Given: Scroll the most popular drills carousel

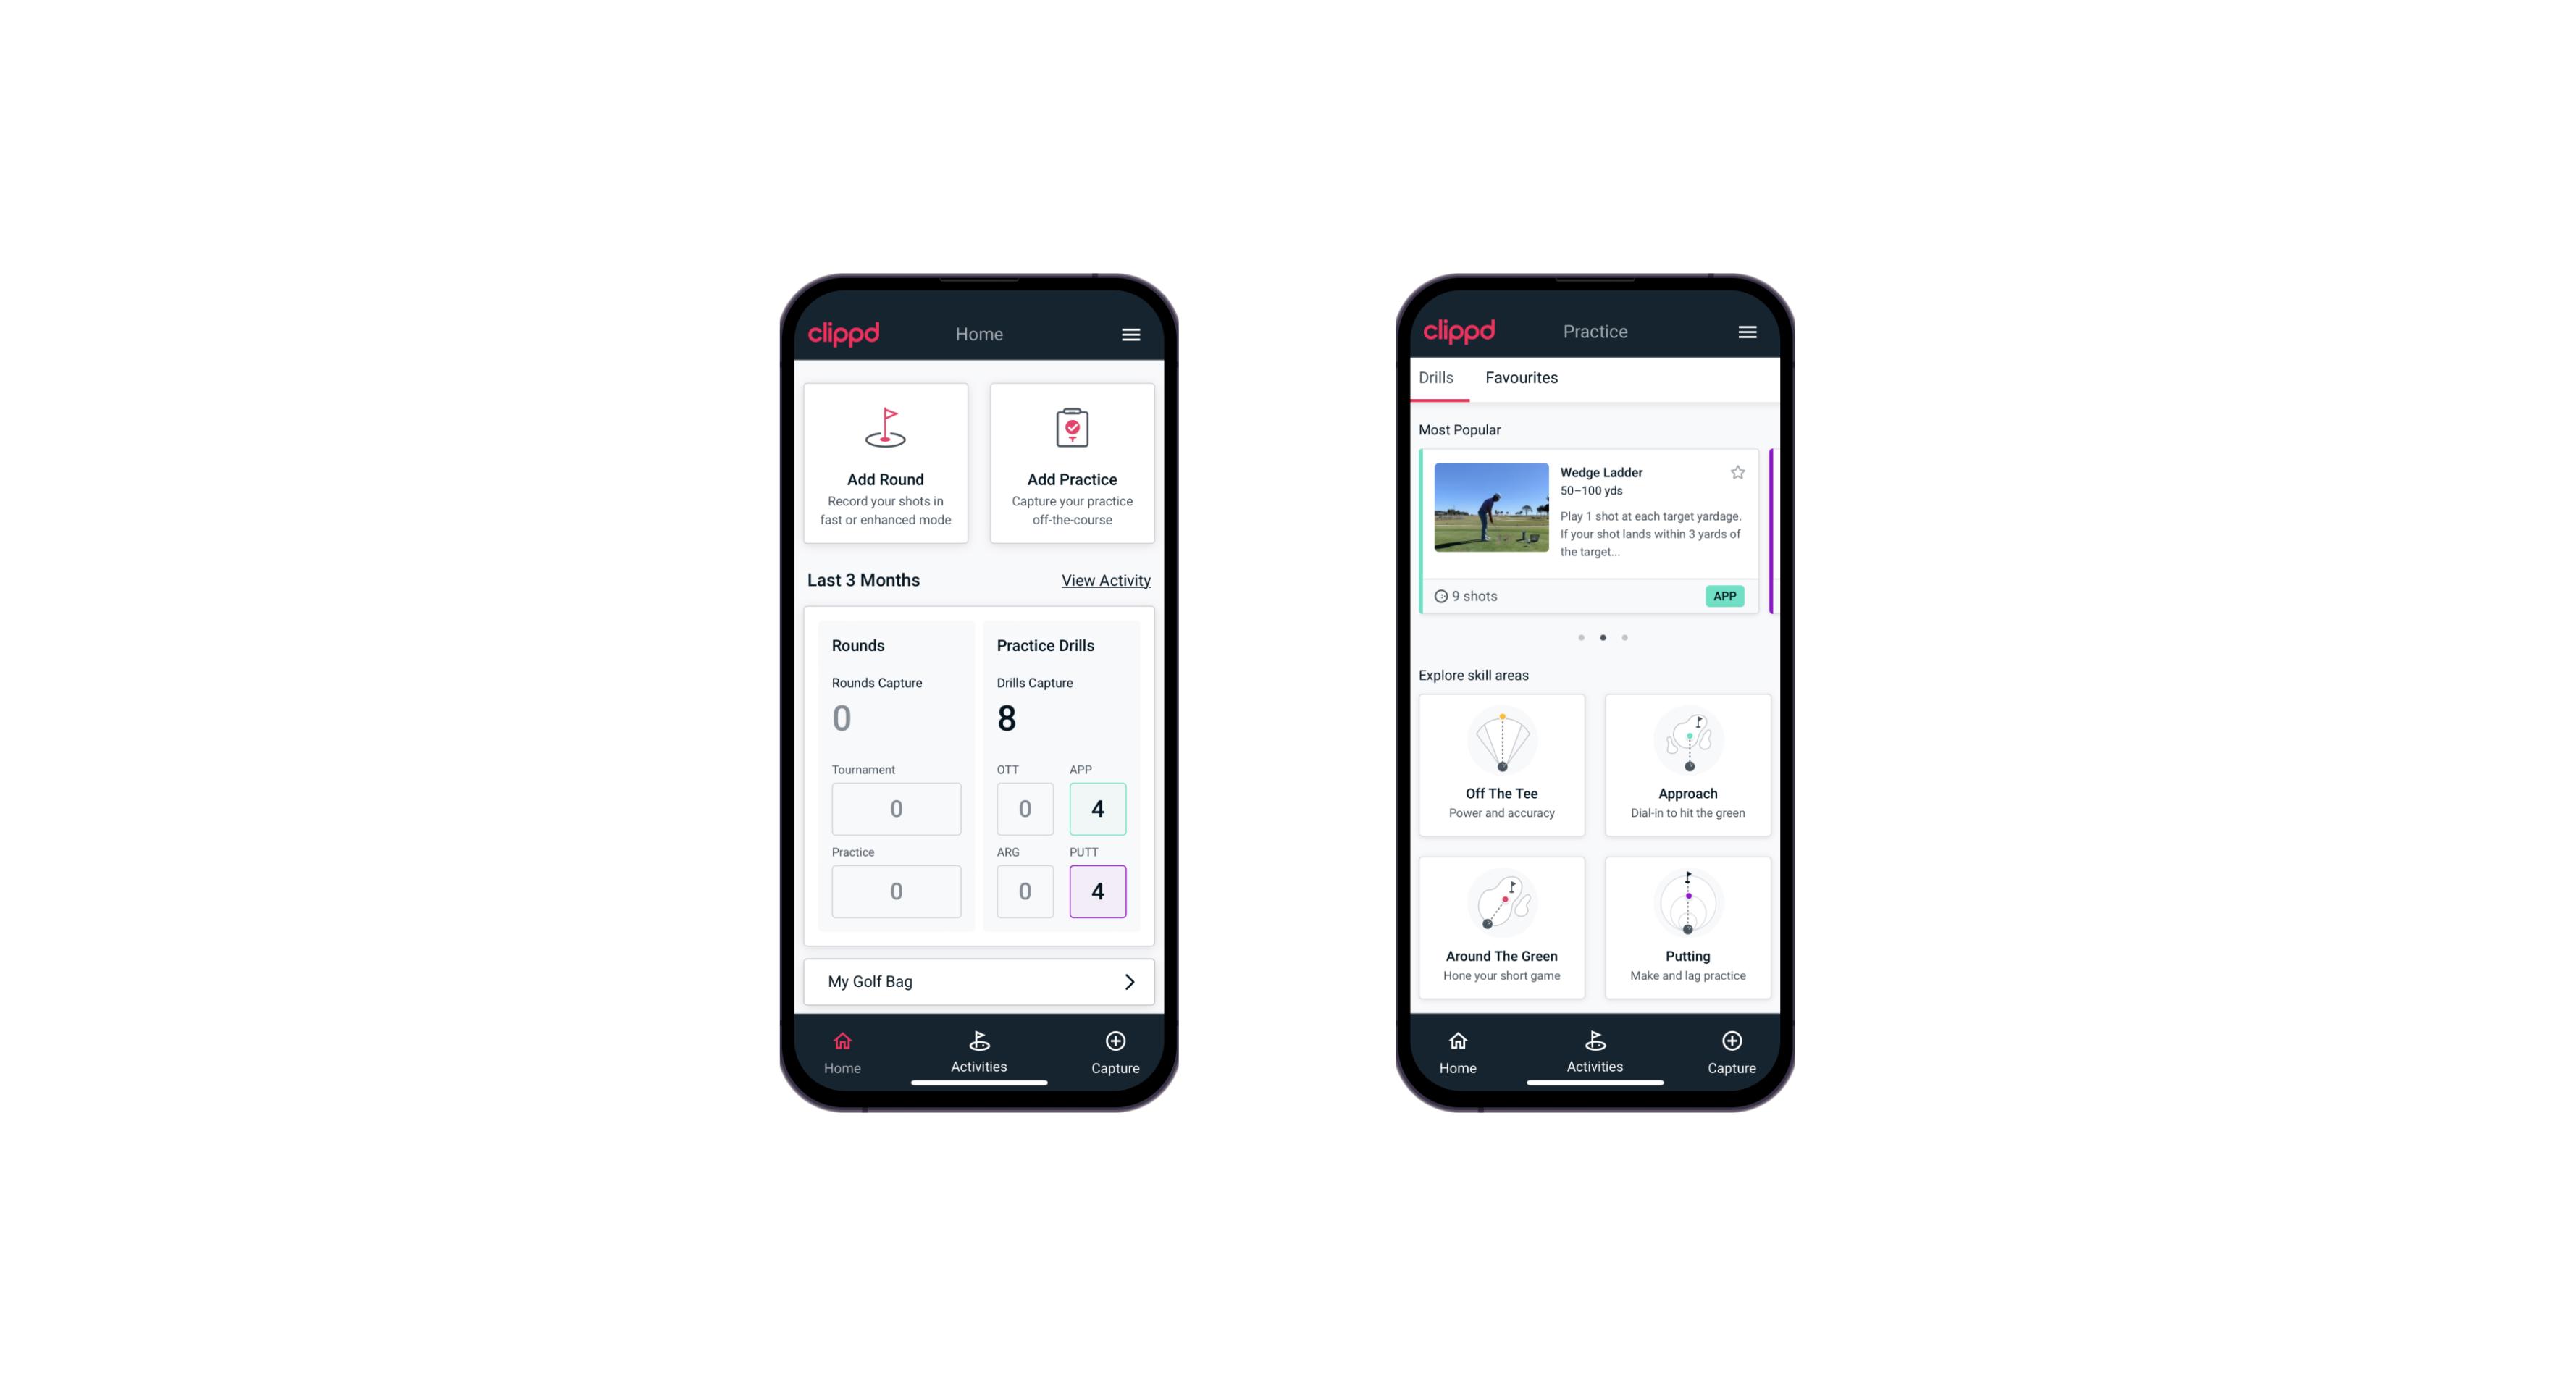Looking at the screenshot, I should pos(1625,637).
